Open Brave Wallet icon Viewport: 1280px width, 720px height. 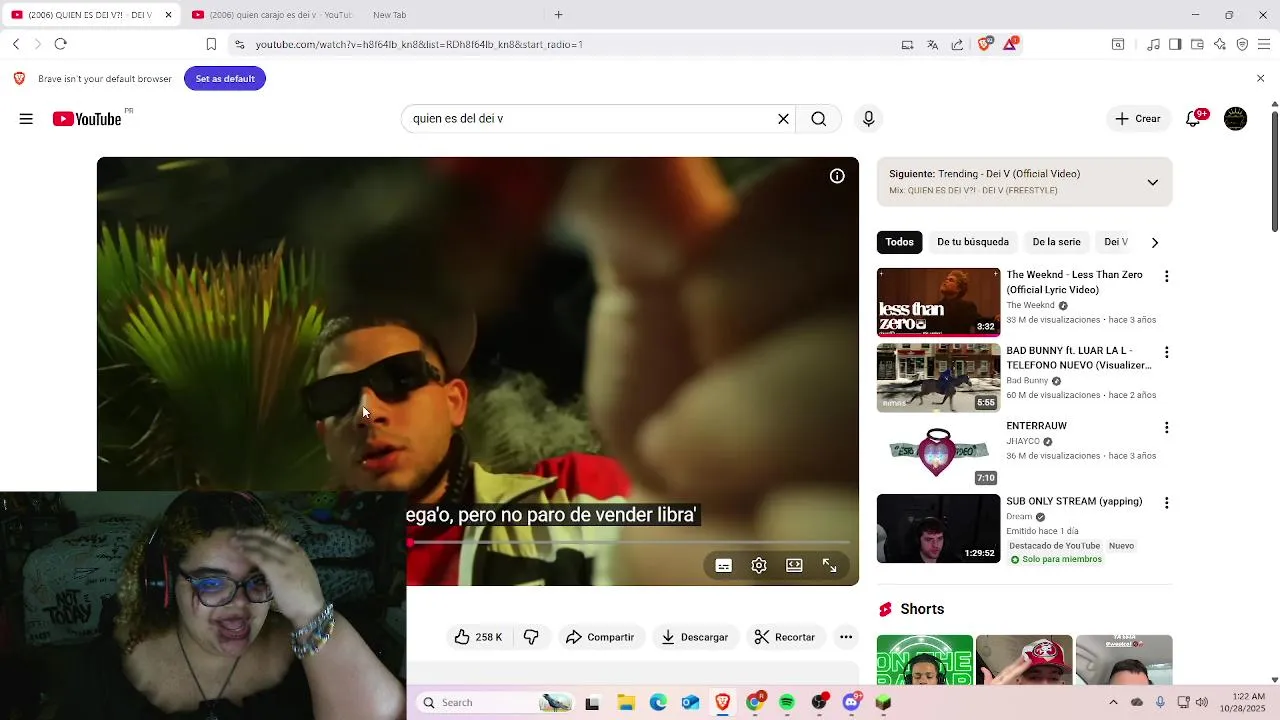coord(1197,44)
